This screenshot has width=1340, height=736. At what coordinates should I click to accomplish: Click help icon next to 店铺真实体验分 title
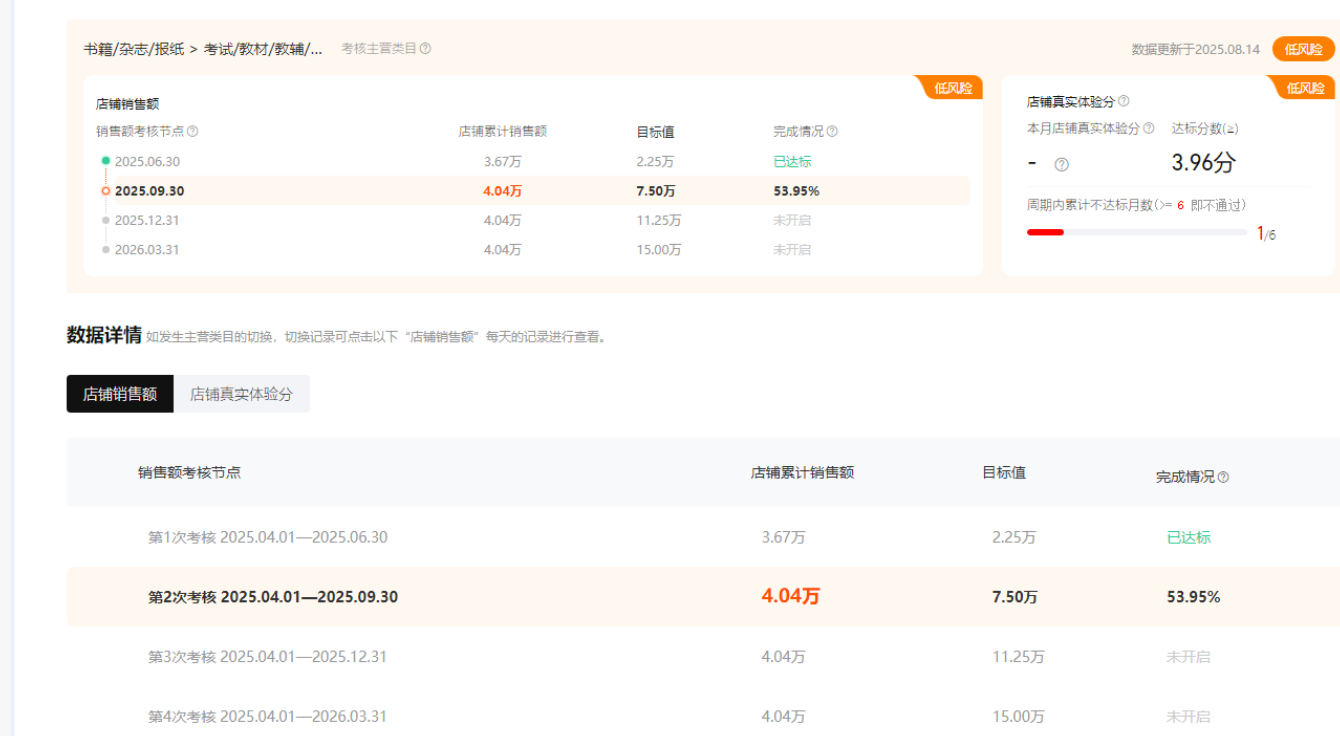[1124, 102]
